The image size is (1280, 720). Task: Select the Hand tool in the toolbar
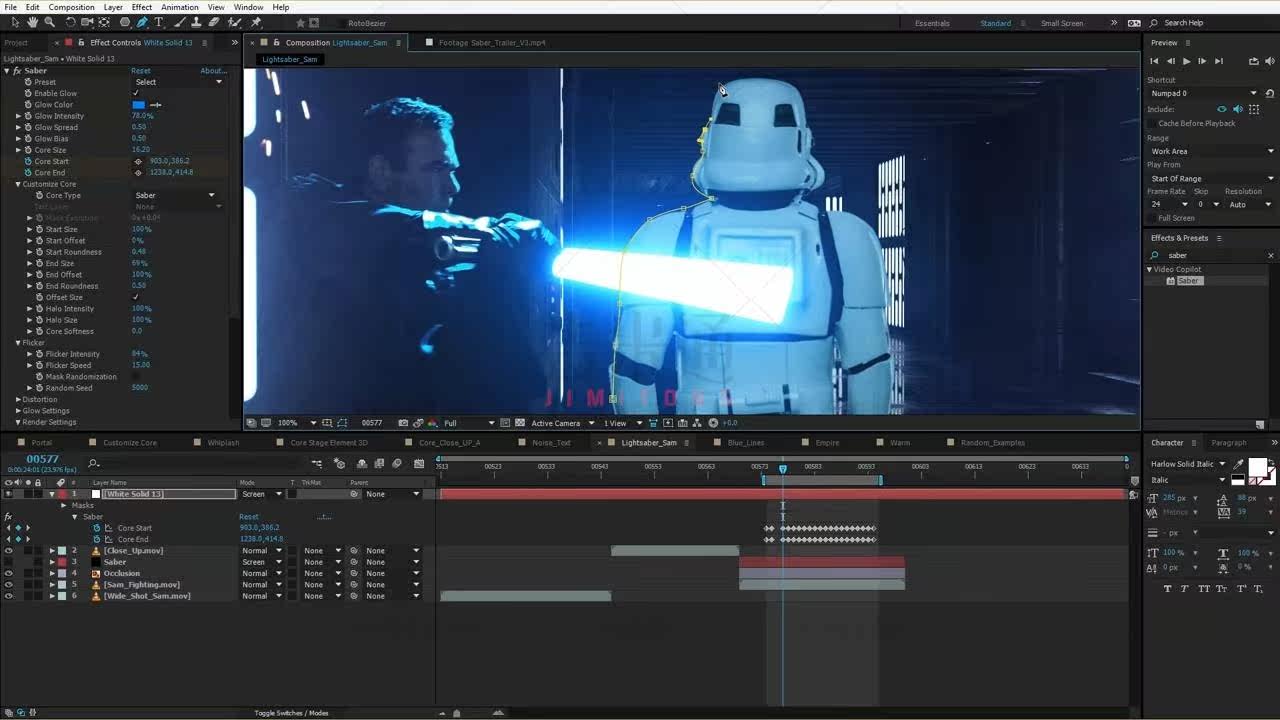coord(32,22)
